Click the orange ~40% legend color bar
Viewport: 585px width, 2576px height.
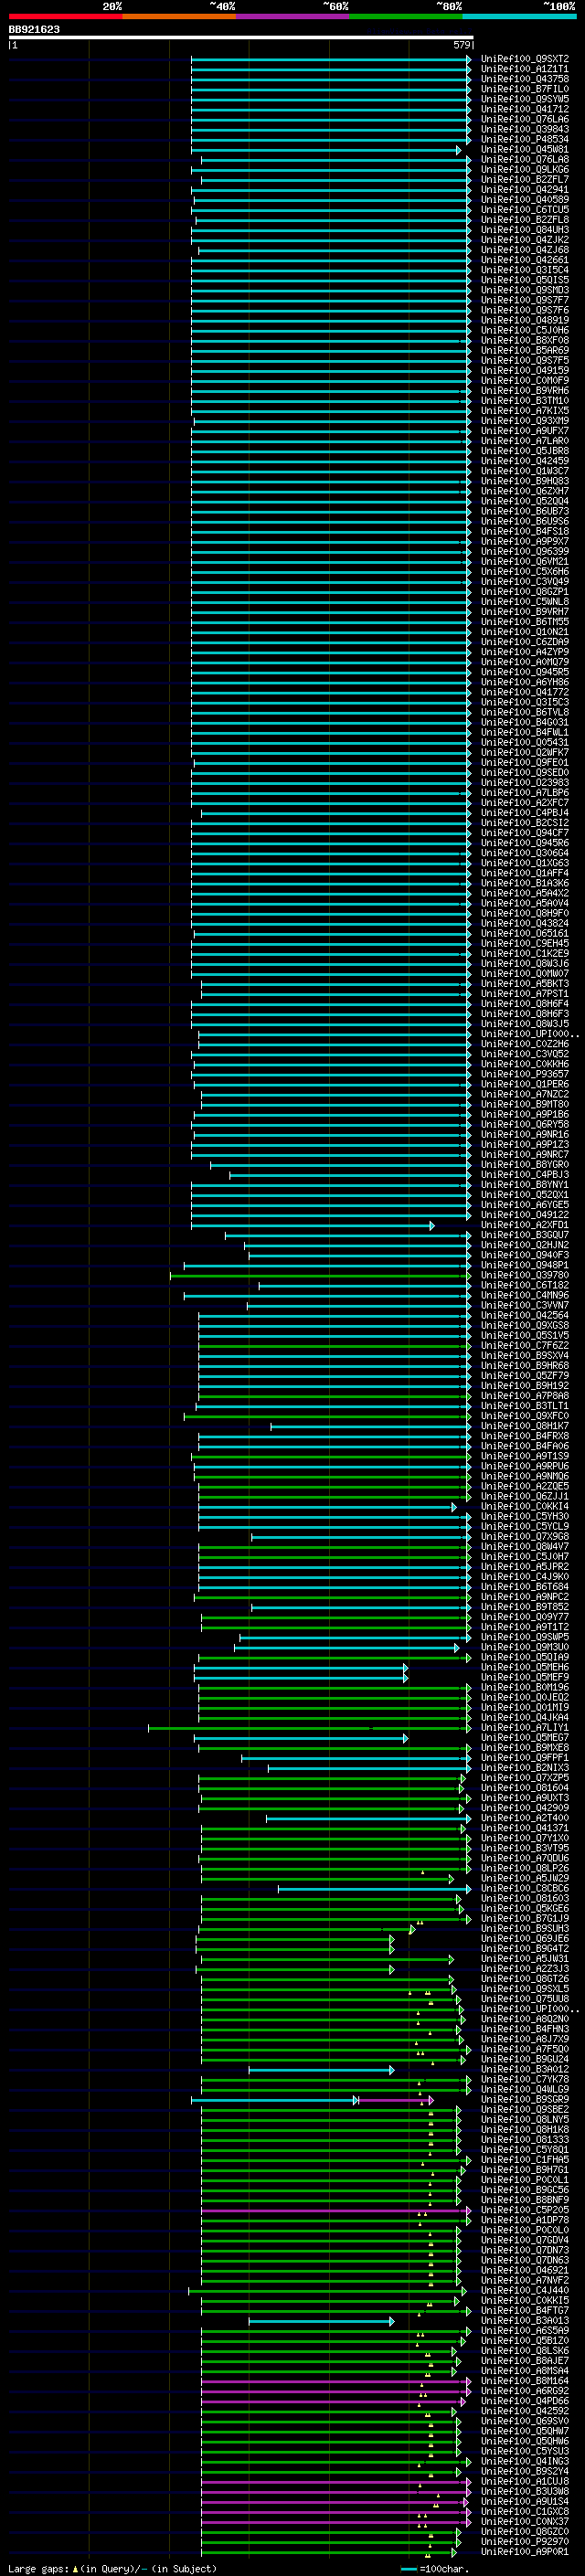point(179,16)
